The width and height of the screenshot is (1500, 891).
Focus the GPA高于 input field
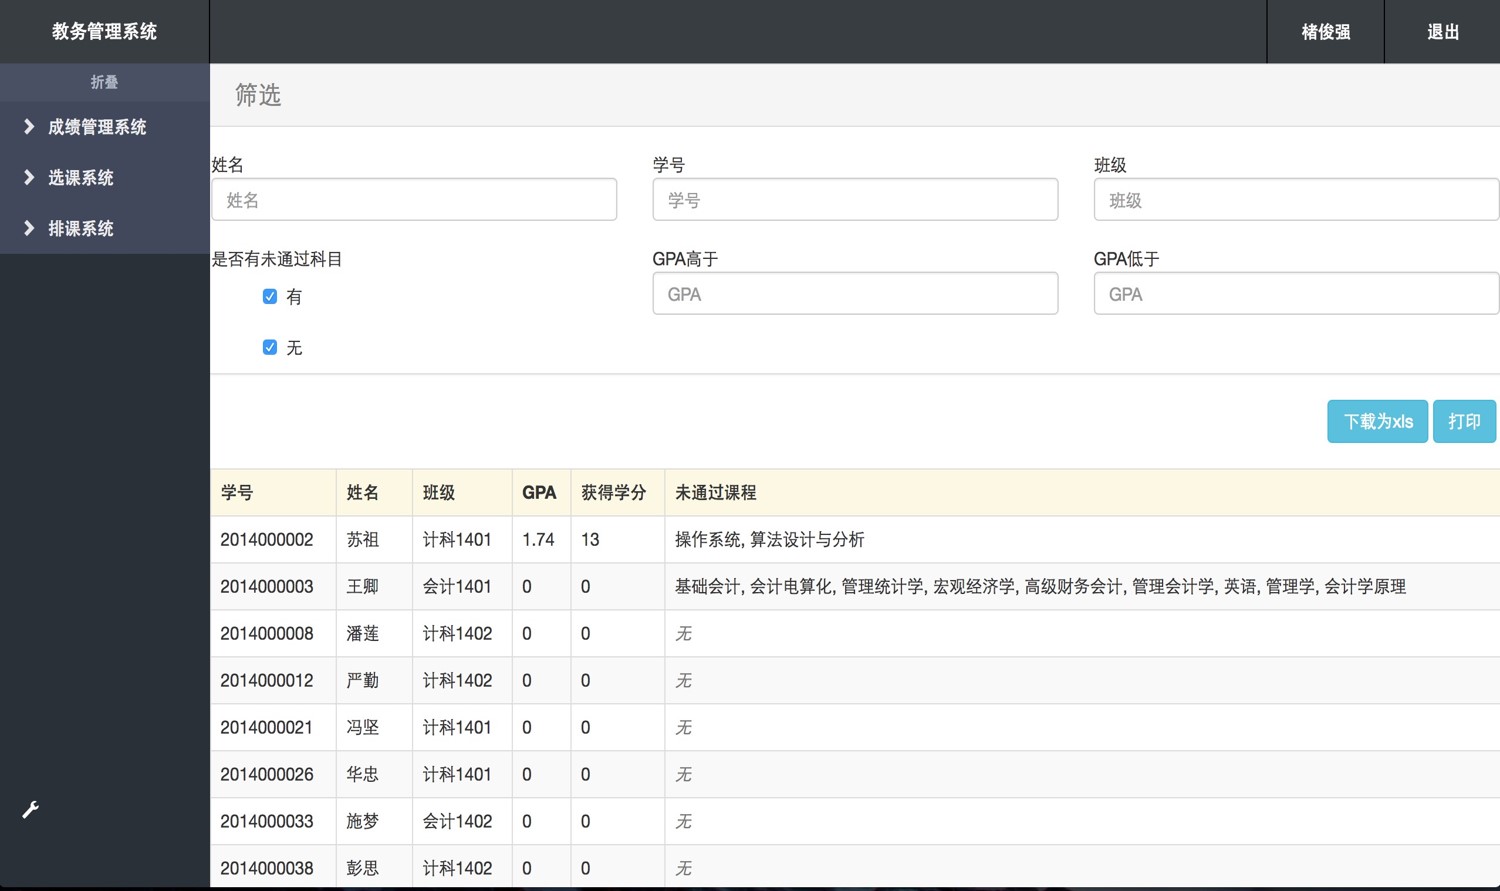coord(855,294)
